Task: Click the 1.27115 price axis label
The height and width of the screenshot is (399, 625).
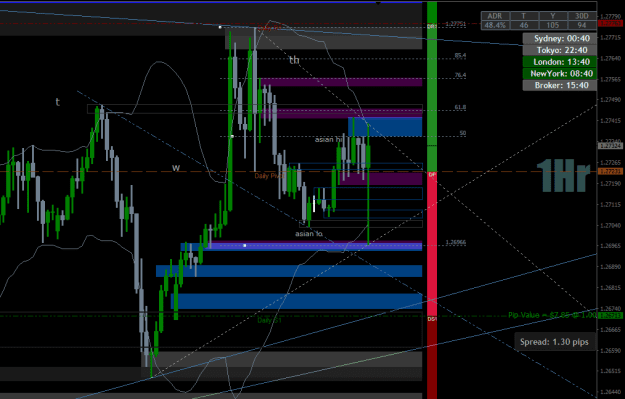Action: (x=611, y=204)
